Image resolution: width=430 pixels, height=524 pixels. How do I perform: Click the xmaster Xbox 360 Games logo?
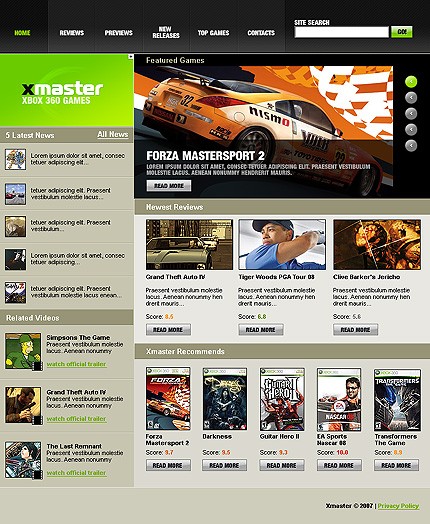(x=62, y=94)
